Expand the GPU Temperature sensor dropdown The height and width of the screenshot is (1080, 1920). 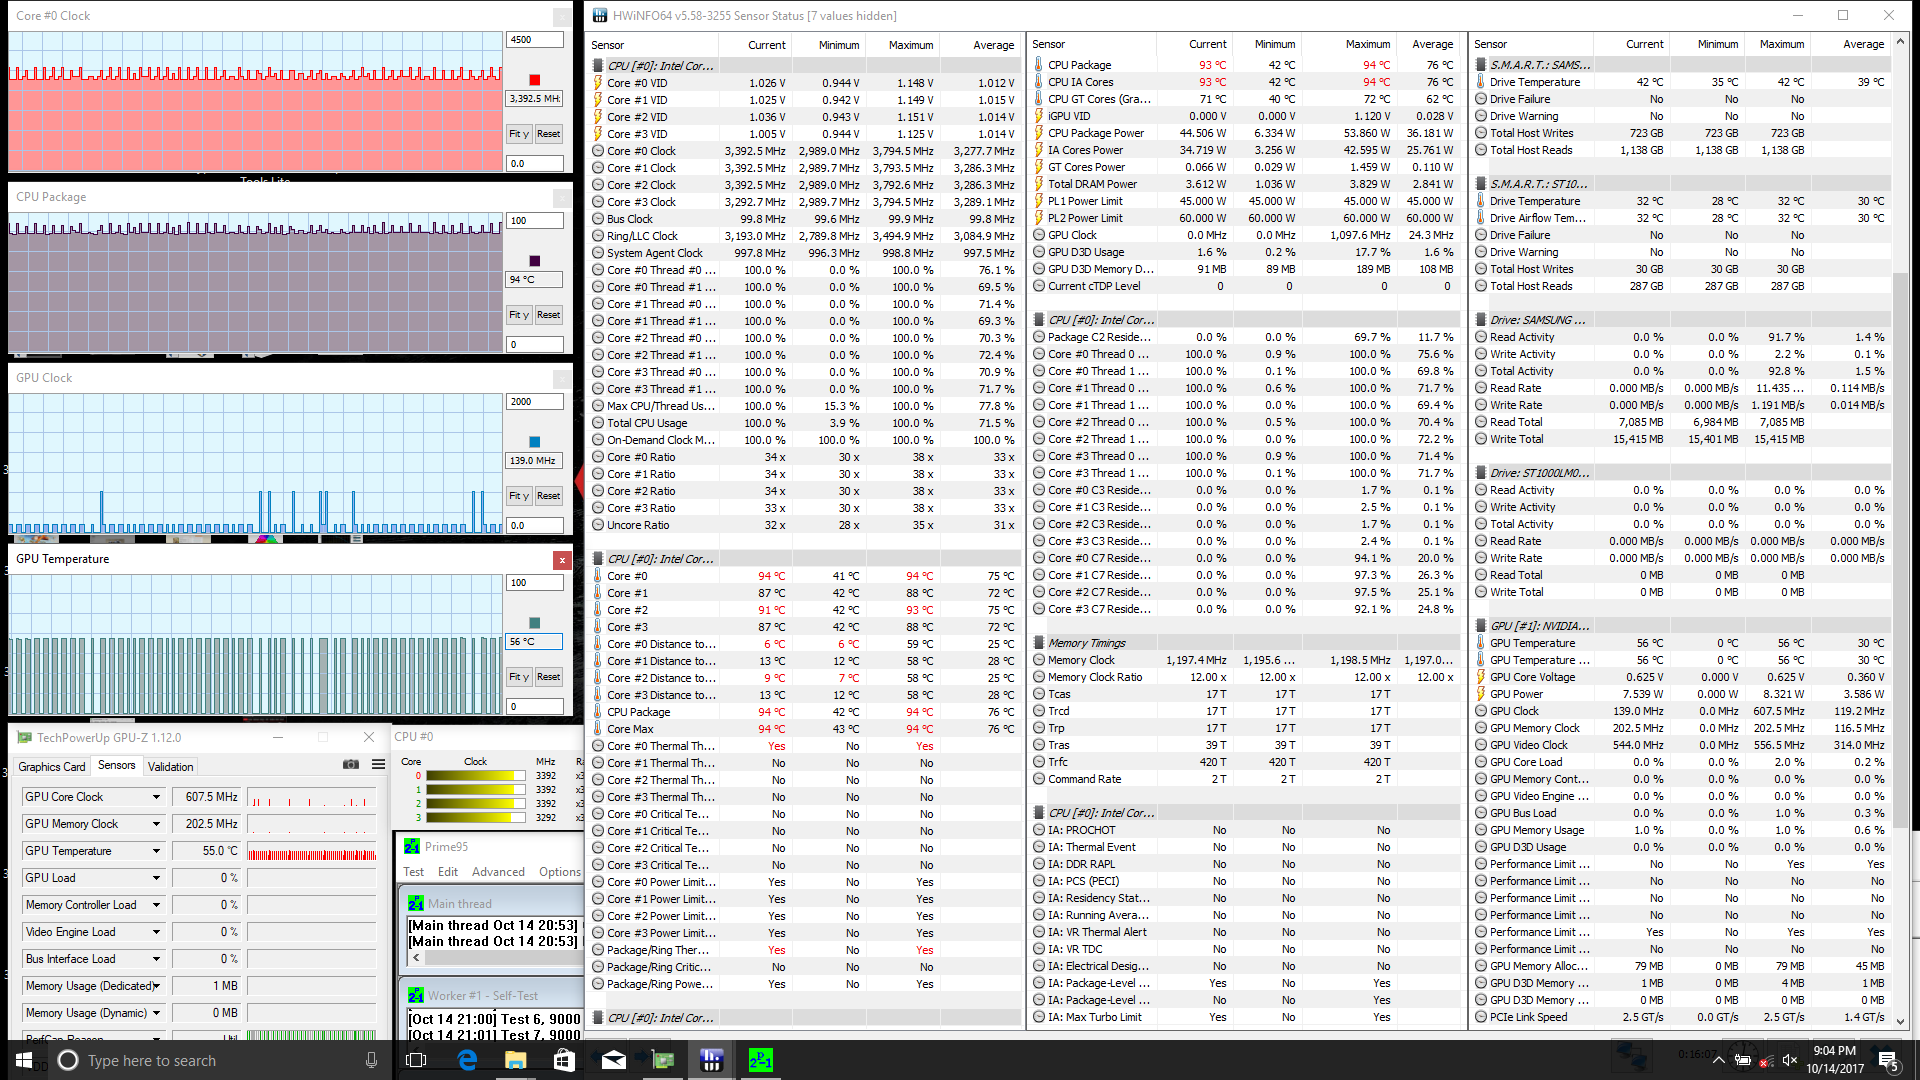(156, 851)
